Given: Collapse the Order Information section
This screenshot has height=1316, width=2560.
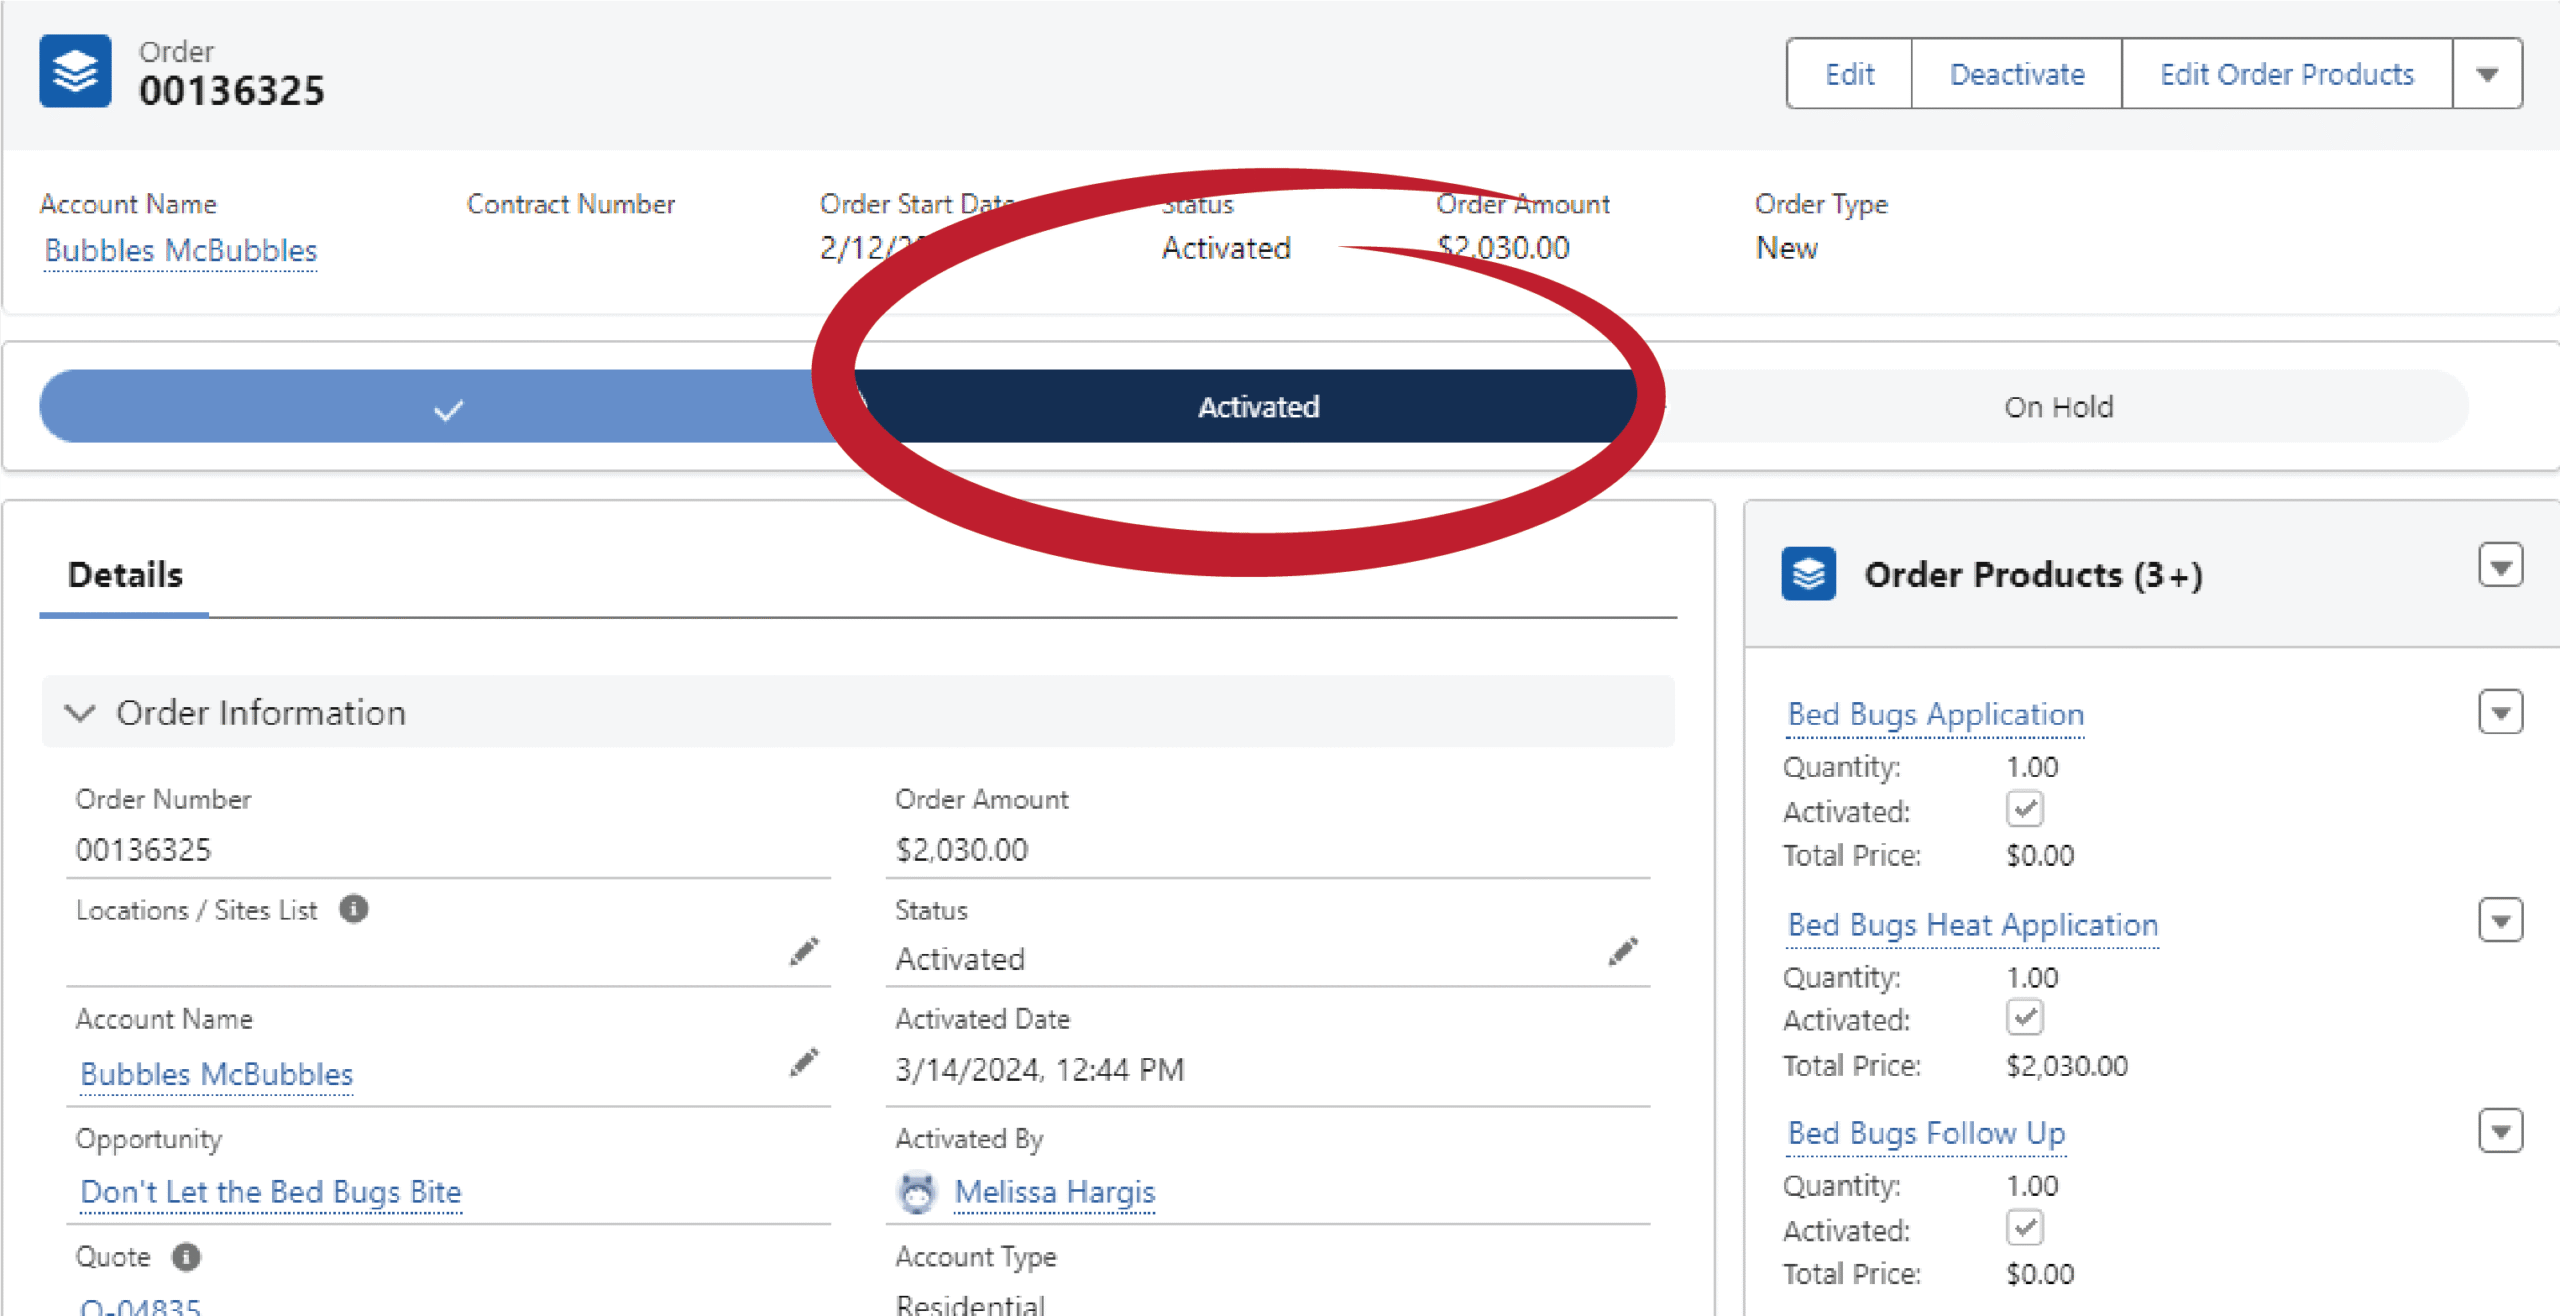Looking at the screenshot, I should tap(80, 713).
